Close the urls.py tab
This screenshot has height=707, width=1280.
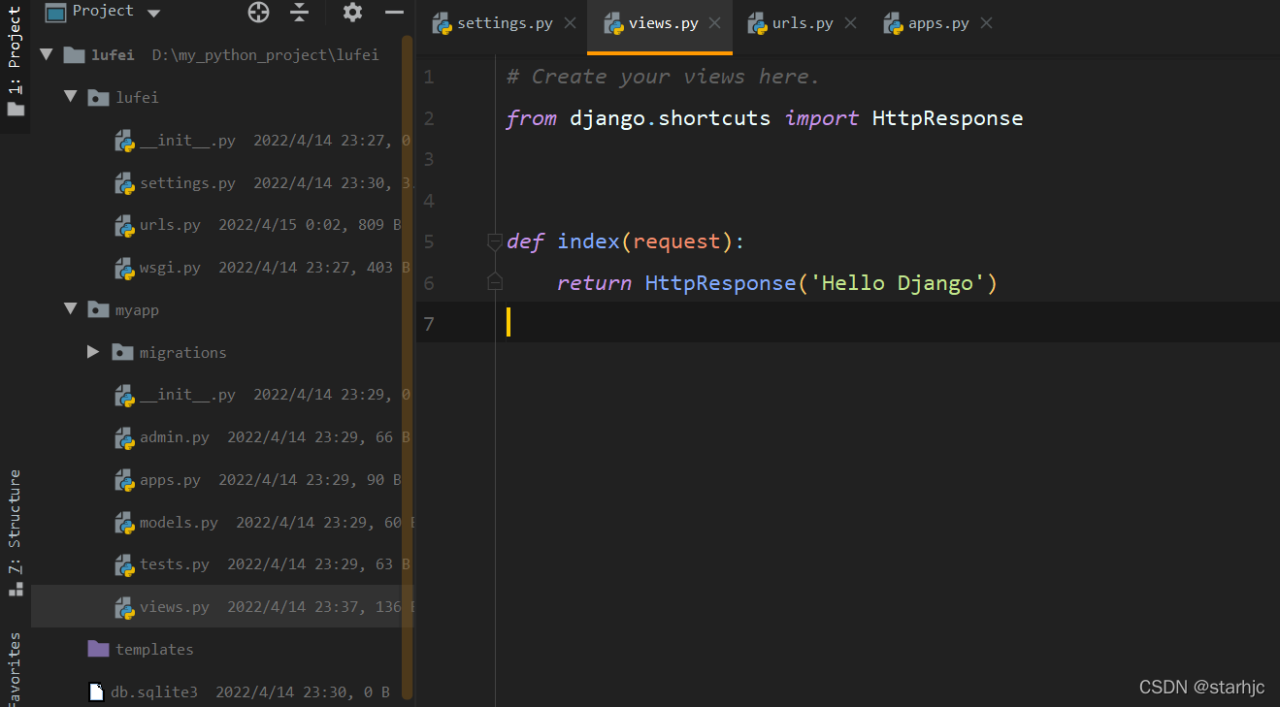pyautogui.click(x=850, y=23)
